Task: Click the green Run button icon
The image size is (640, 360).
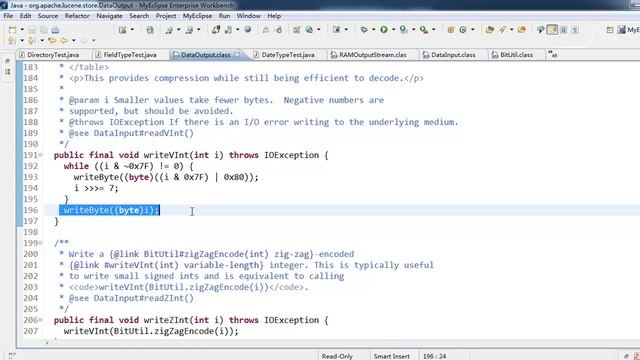Action: click(x=384, y=29)
